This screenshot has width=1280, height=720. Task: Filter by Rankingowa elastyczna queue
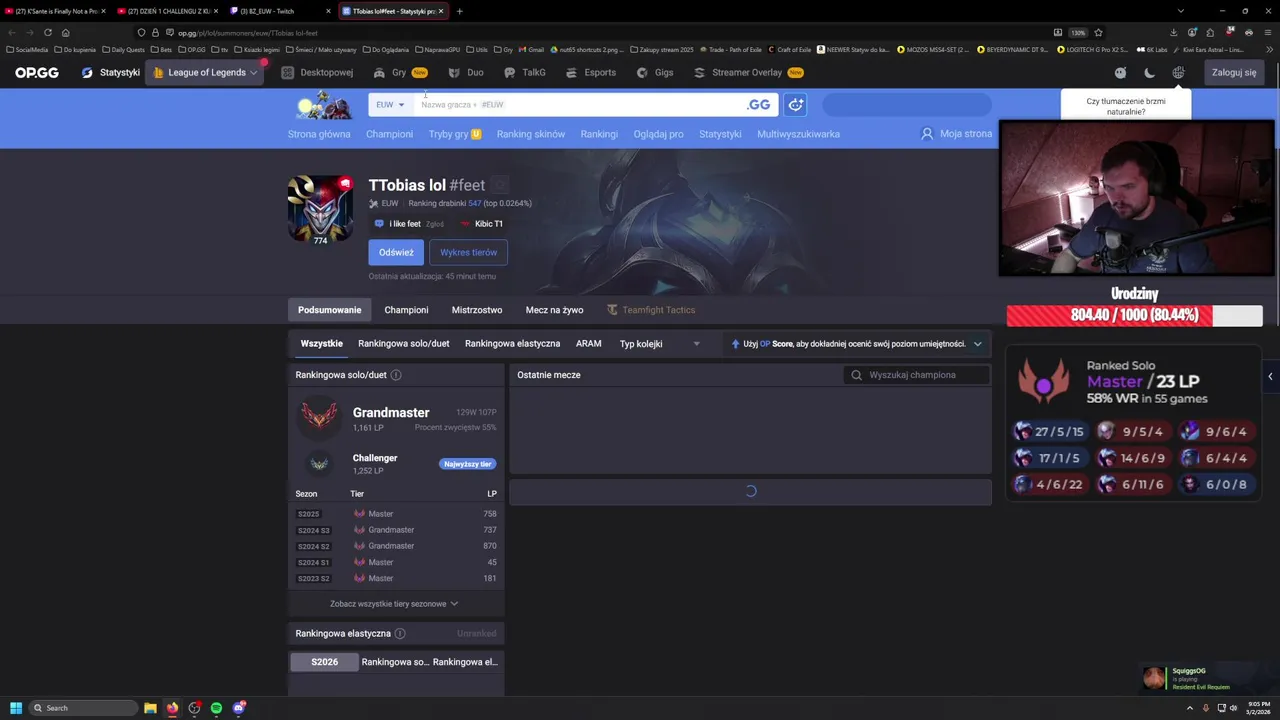(512, 343)
